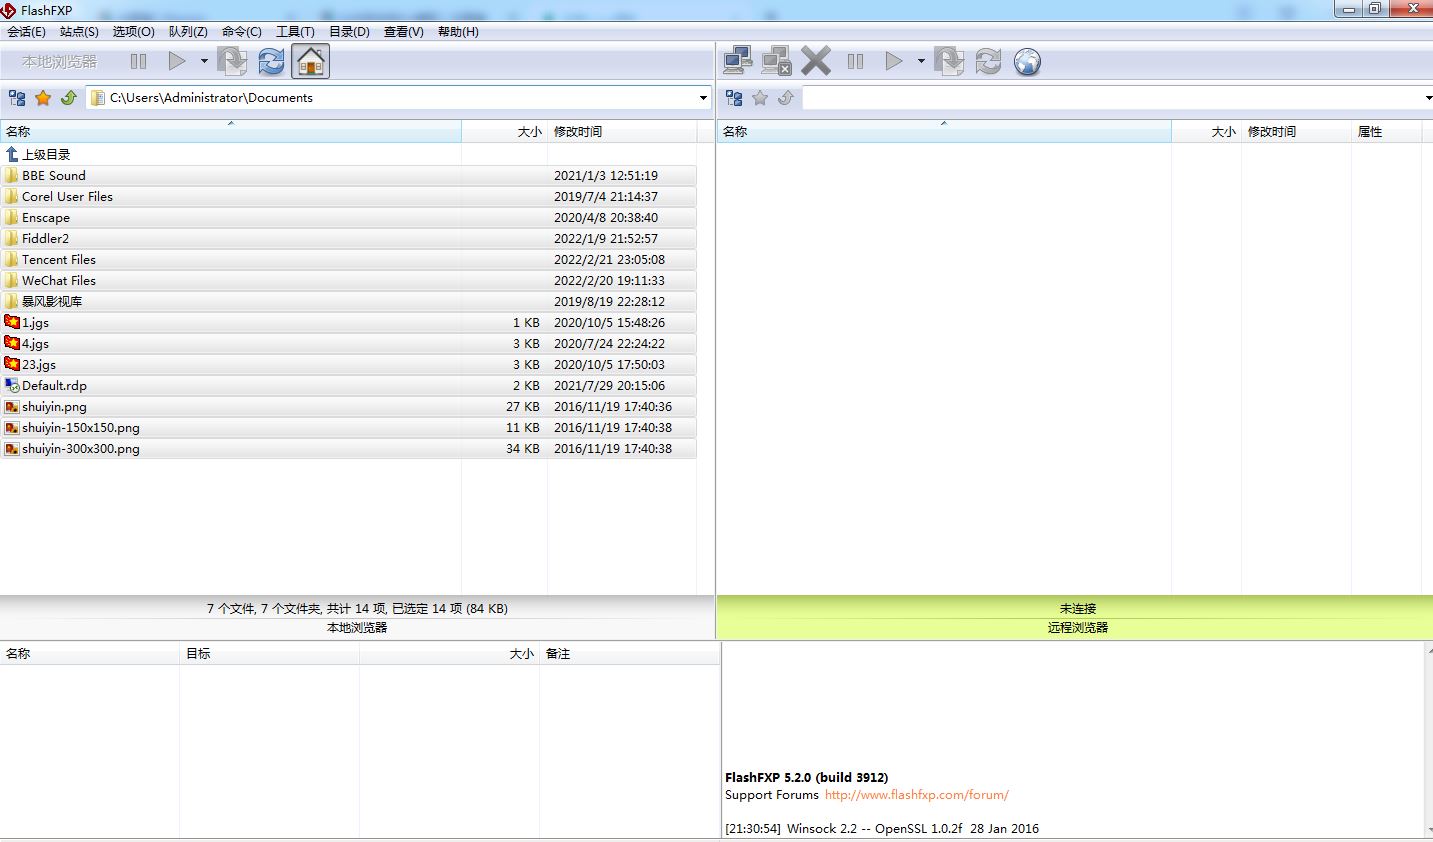Image resolution: width=1433 pixels, height=842 pixels.
Task: Select the shuiyin-300x300.png file
Action: click(348, 449)
